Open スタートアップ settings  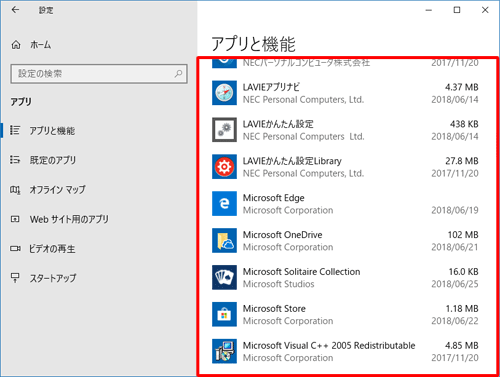[53, 278]
